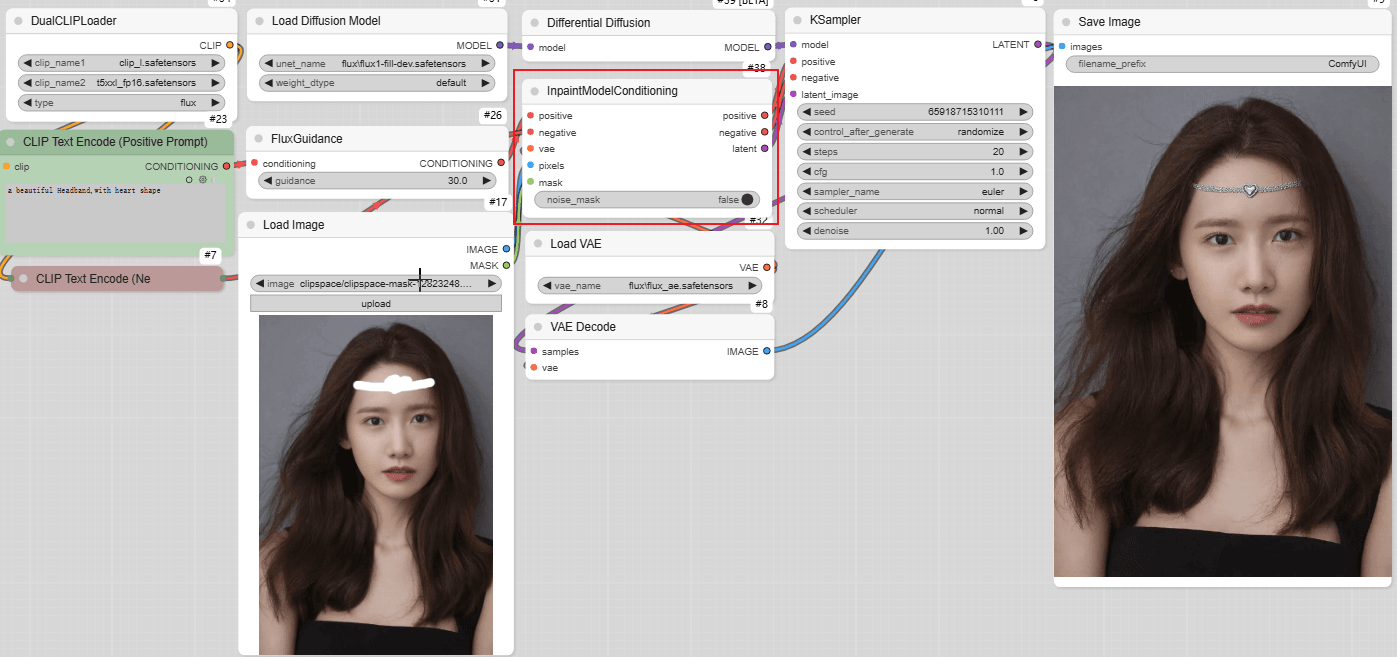Screen dimensions: 1397x657
Task: Decrease steps using the left arrow
Action: (x=806, y=152)
